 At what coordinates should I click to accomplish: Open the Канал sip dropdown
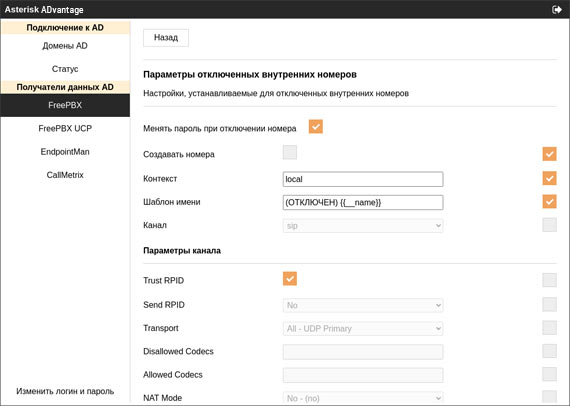click(x=363, y=226)
